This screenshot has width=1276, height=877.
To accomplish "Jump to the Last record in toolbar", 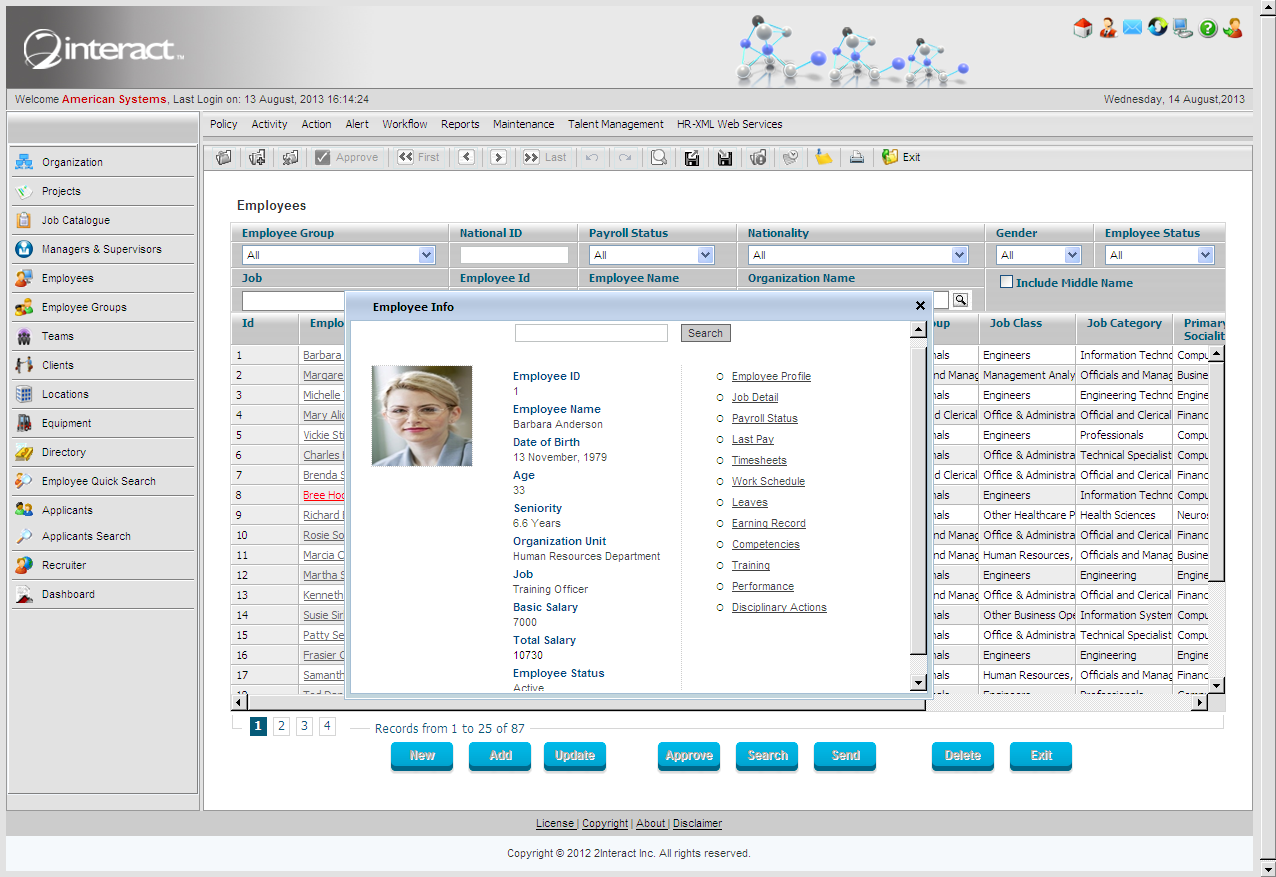I will click(x=545, y=157).
